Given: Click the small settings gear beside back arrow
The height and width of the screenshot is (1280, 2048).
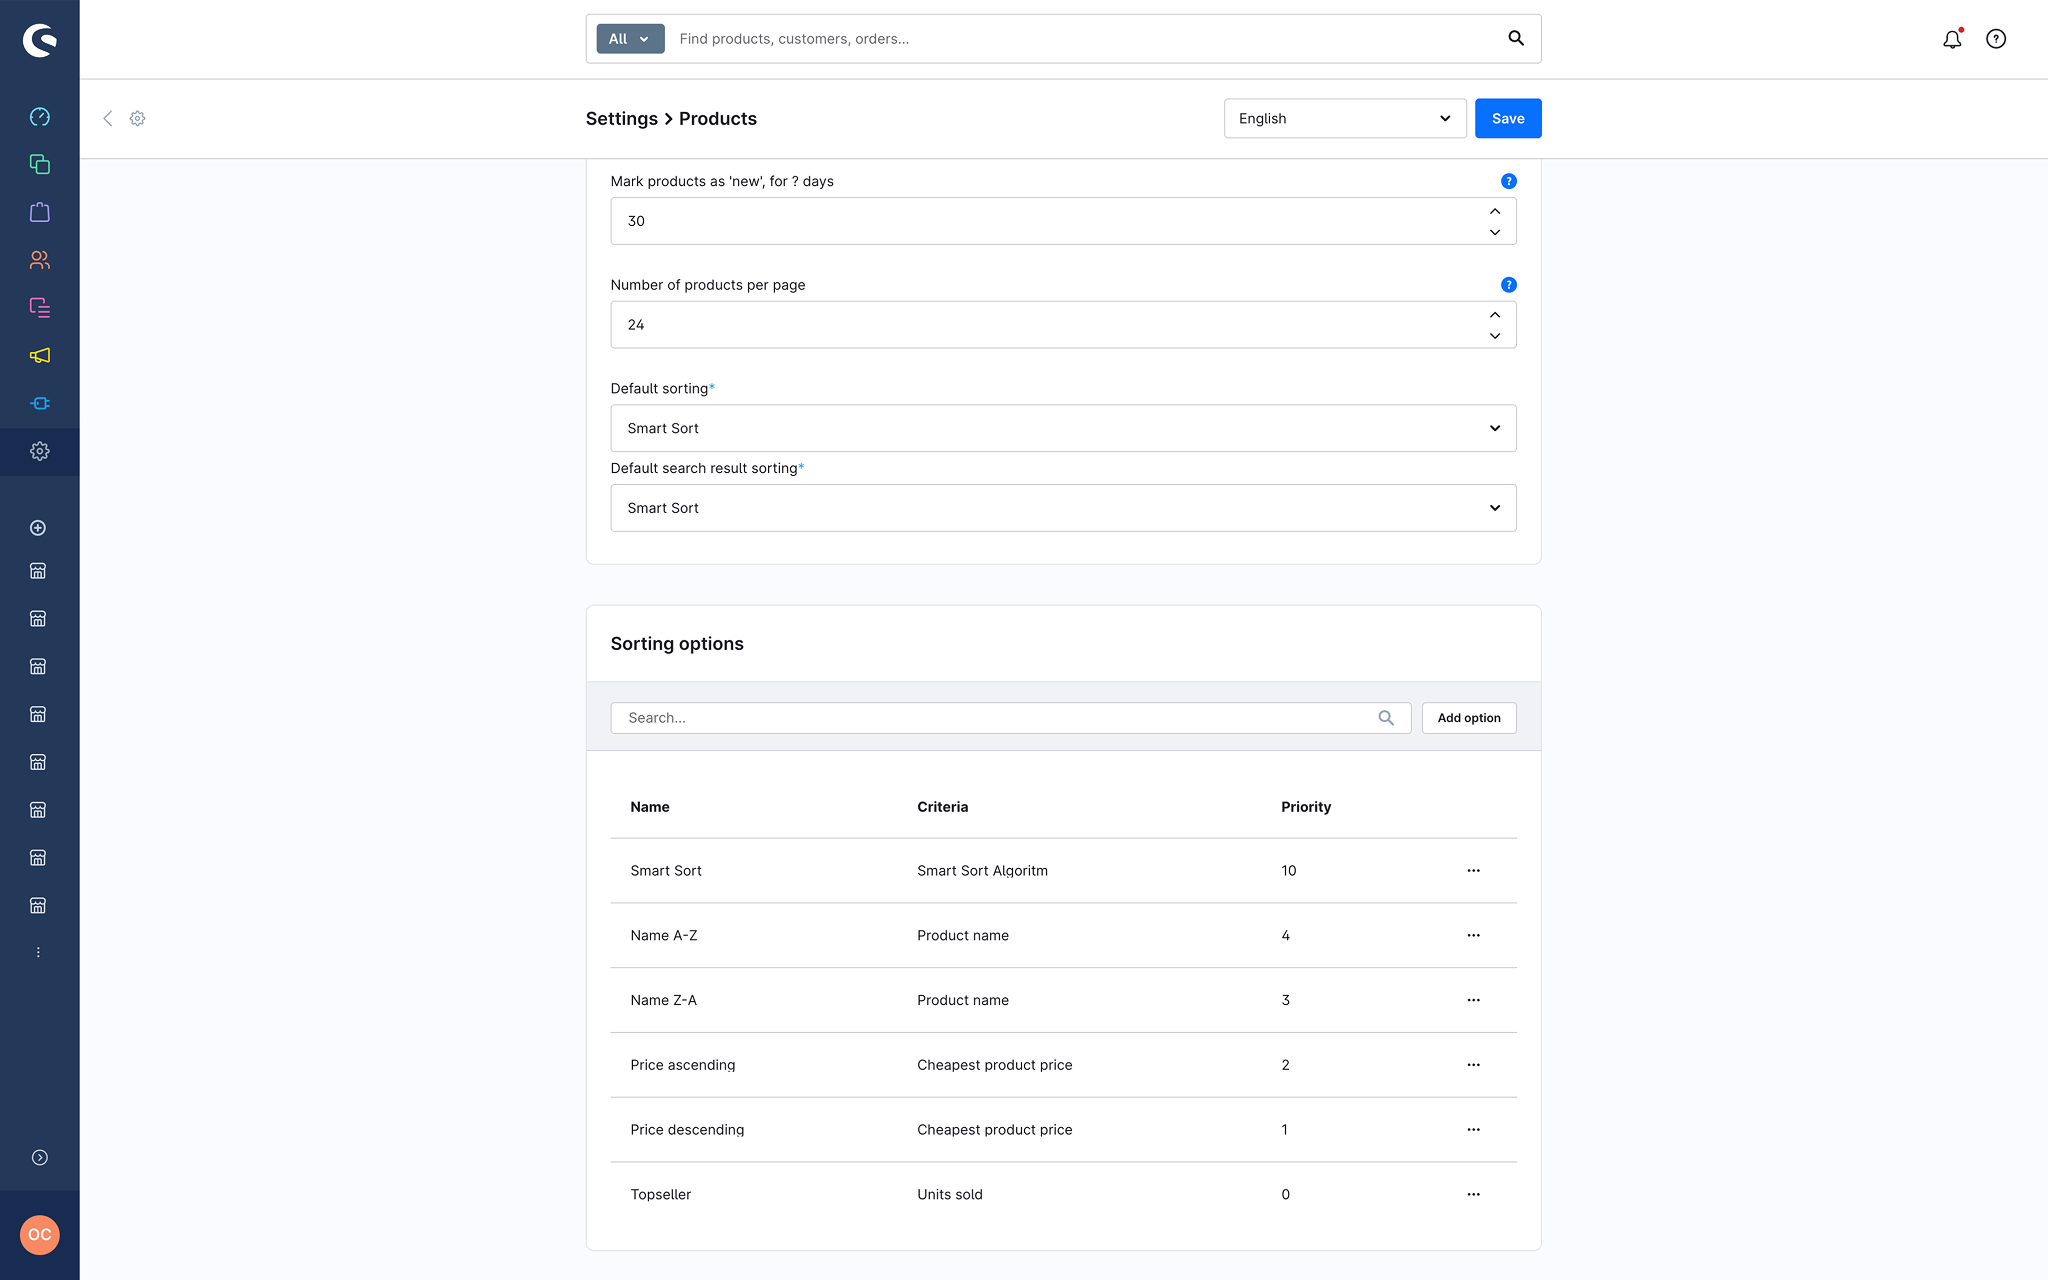Looking at the screenshot, I should click(138, 118).
